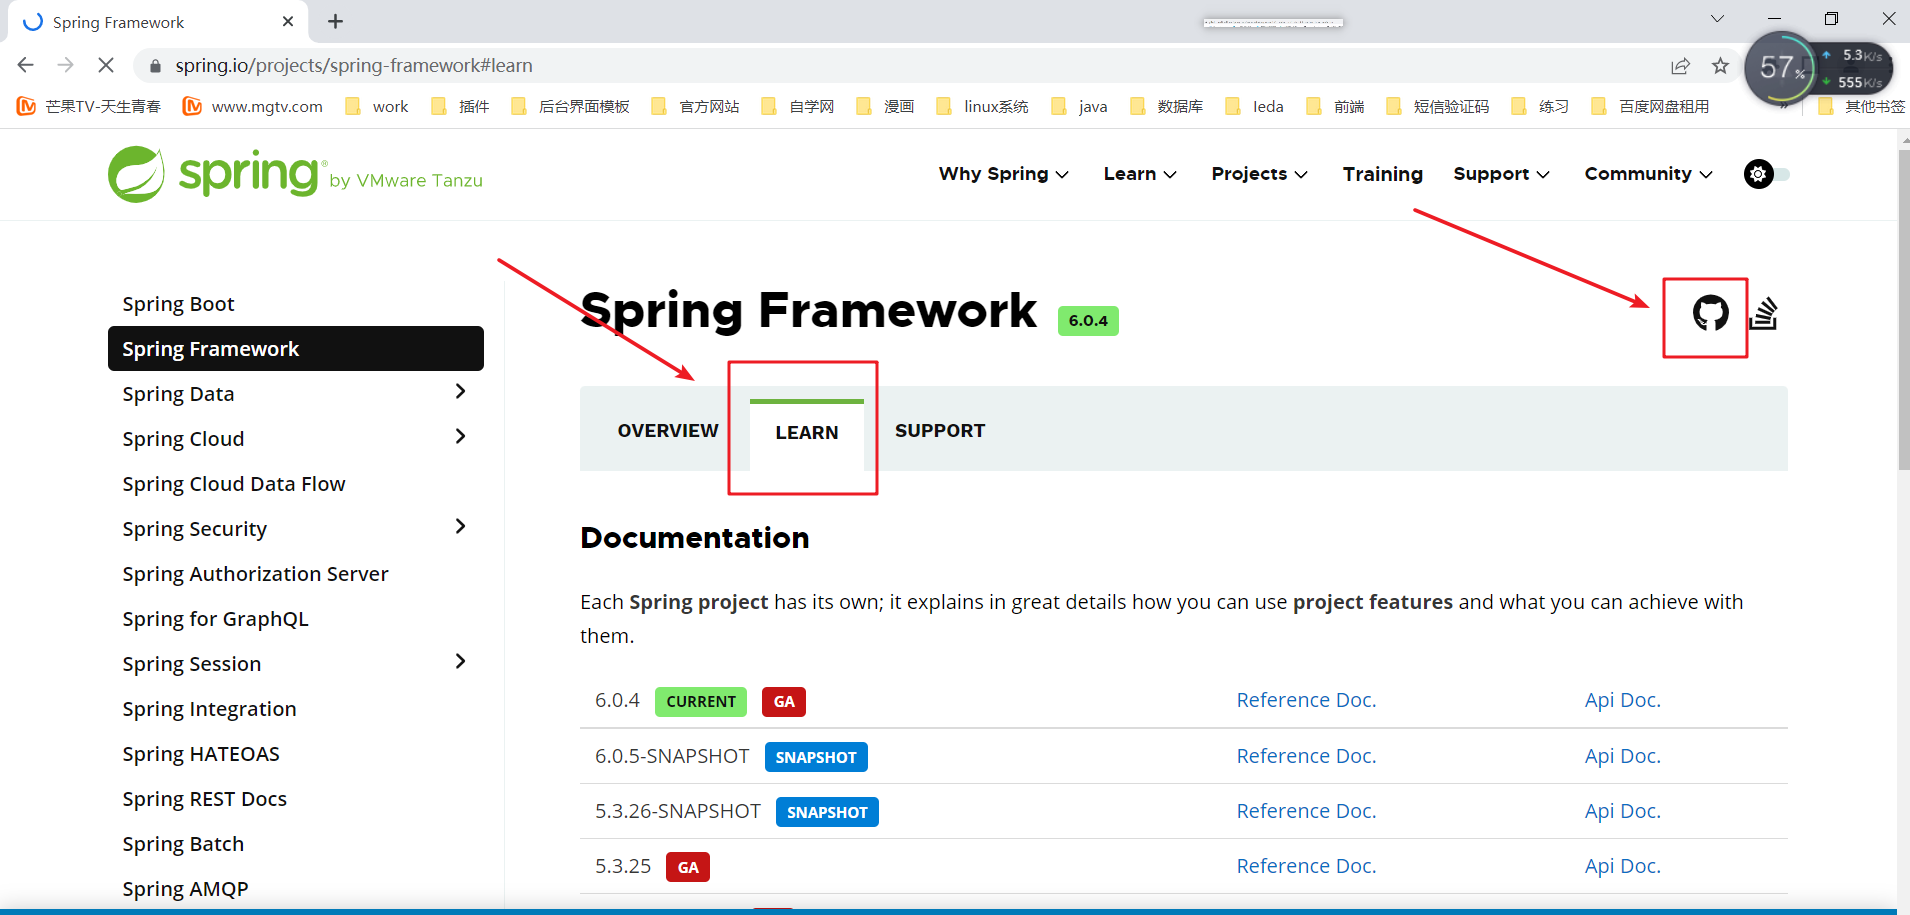Open Spring REST Docs project
This screenshot has height=915, width=1910.
point(204,799)
